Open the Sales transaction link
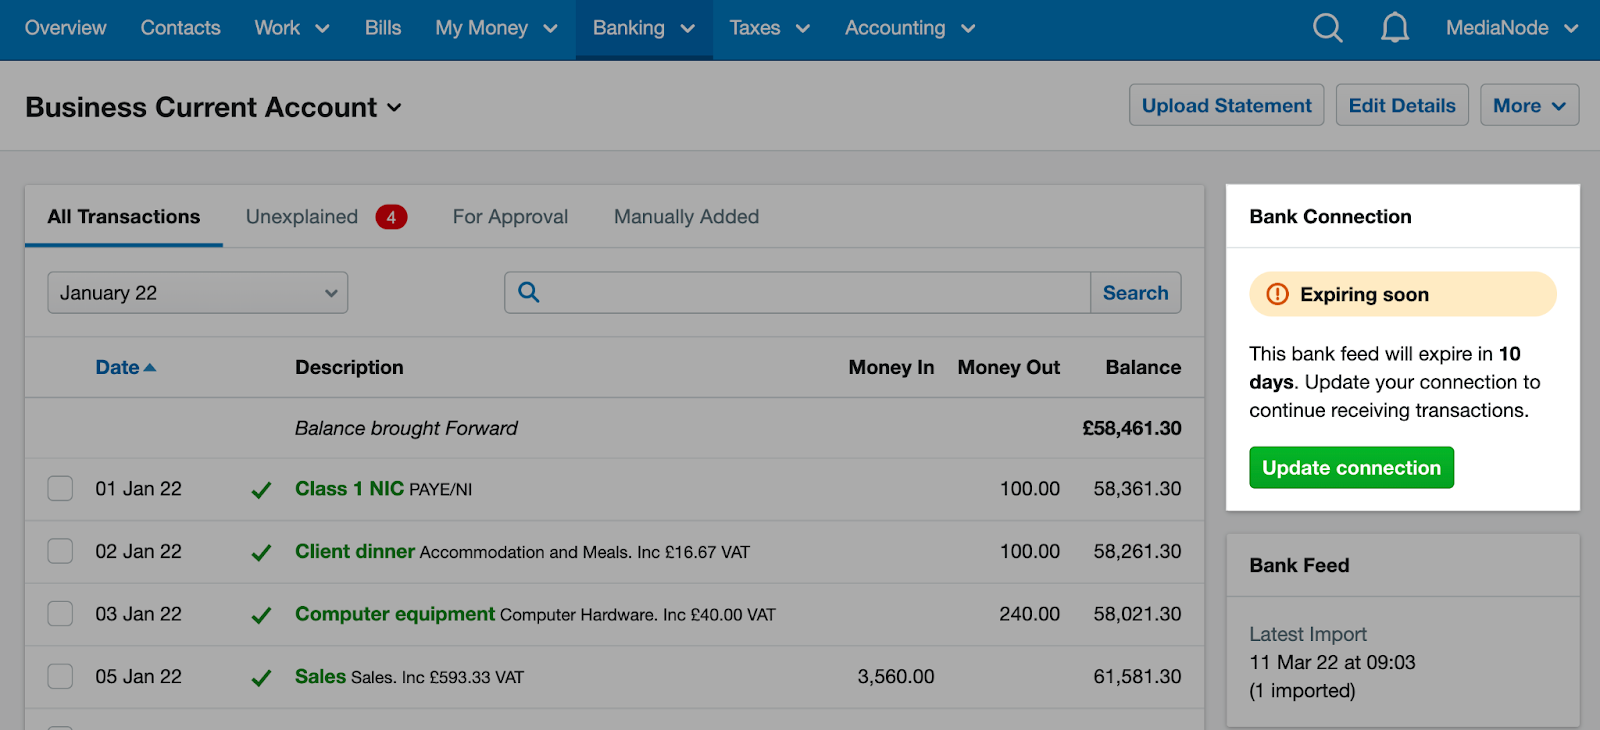 [320, 677]
